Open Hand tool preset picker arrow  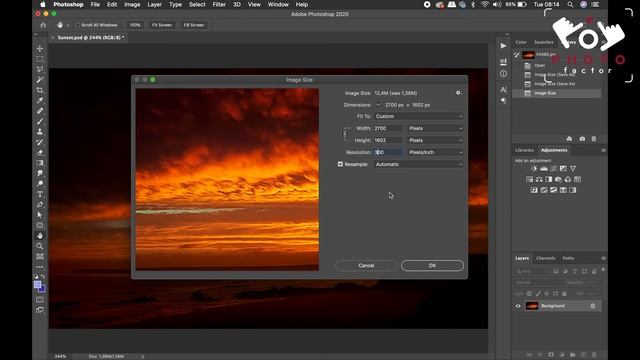click(x=68, y=25)
